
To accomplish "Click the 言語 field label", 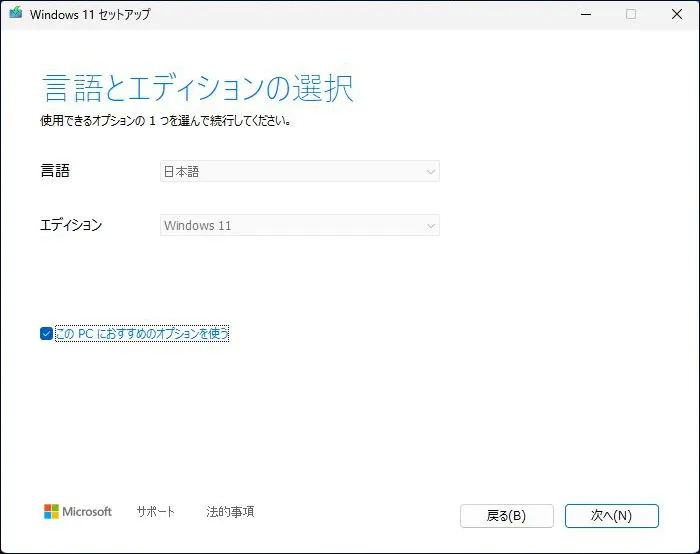I will coord(55,171).
